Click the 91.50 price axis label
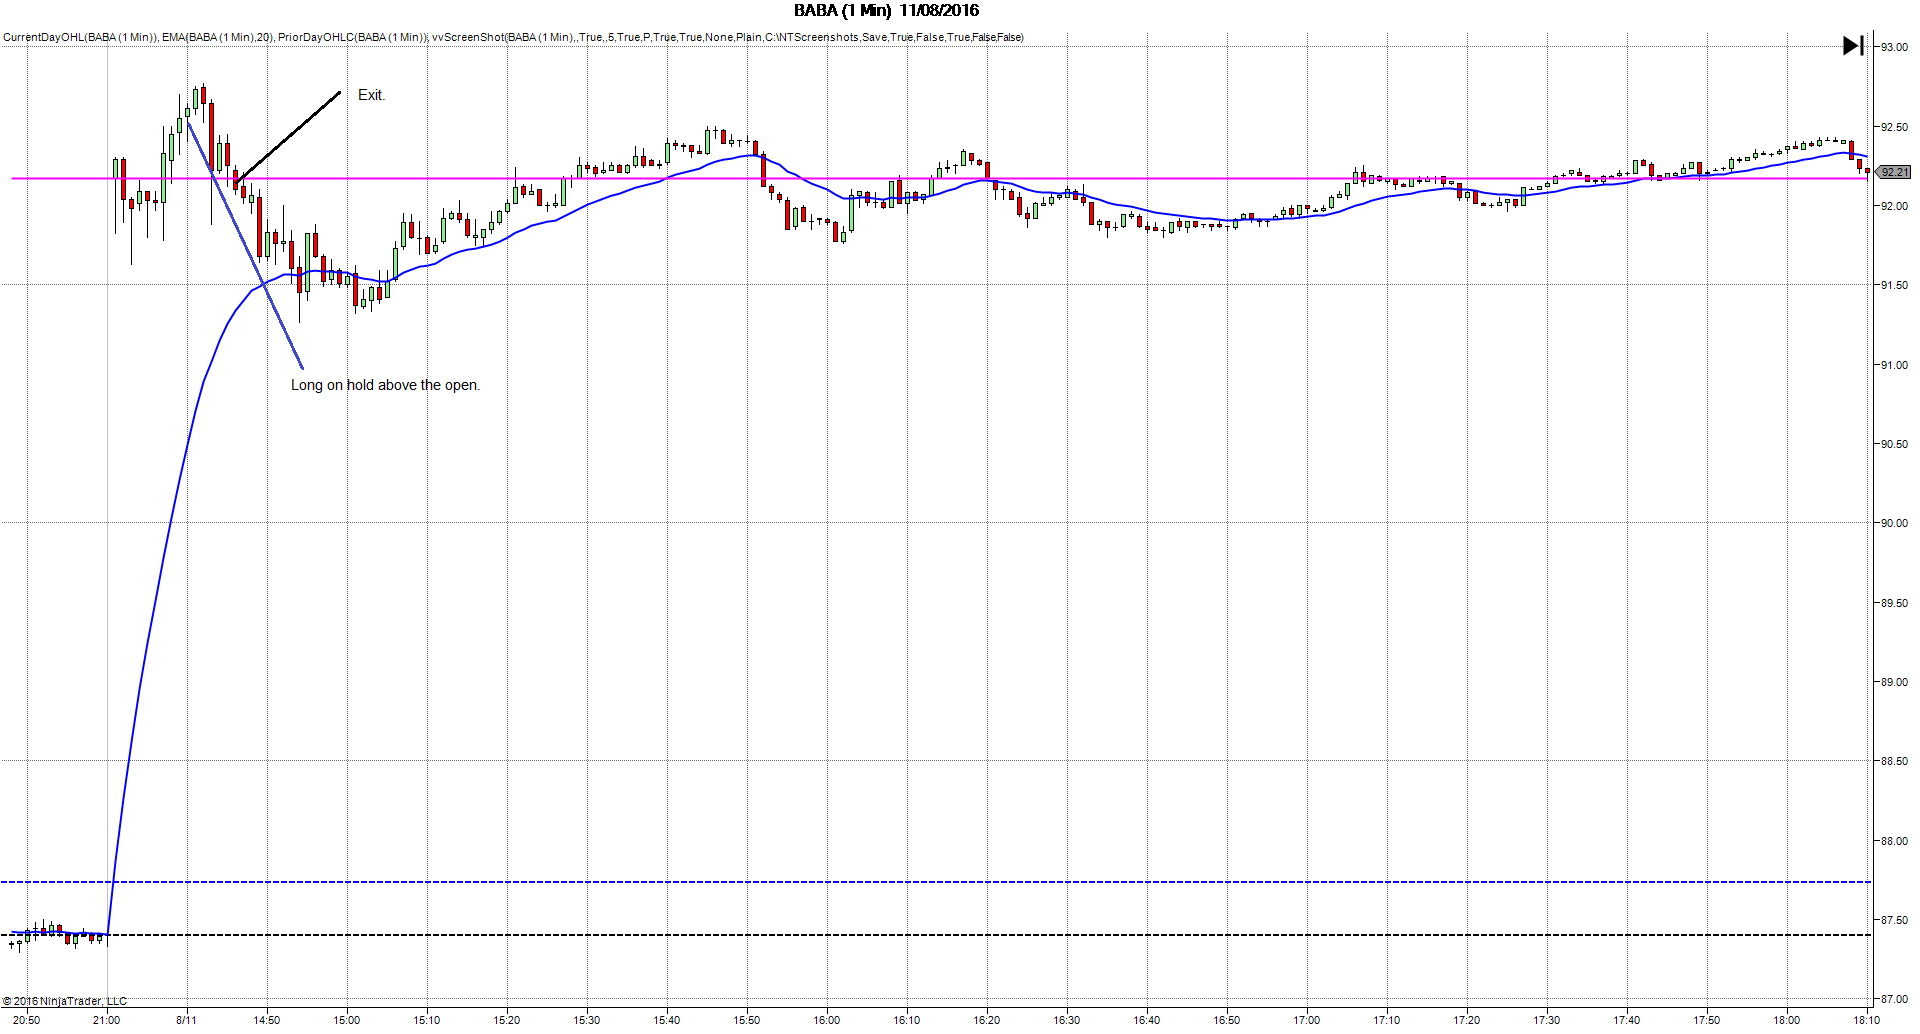Viewport: 1920px width, 1034px height. coord(1894,285)
